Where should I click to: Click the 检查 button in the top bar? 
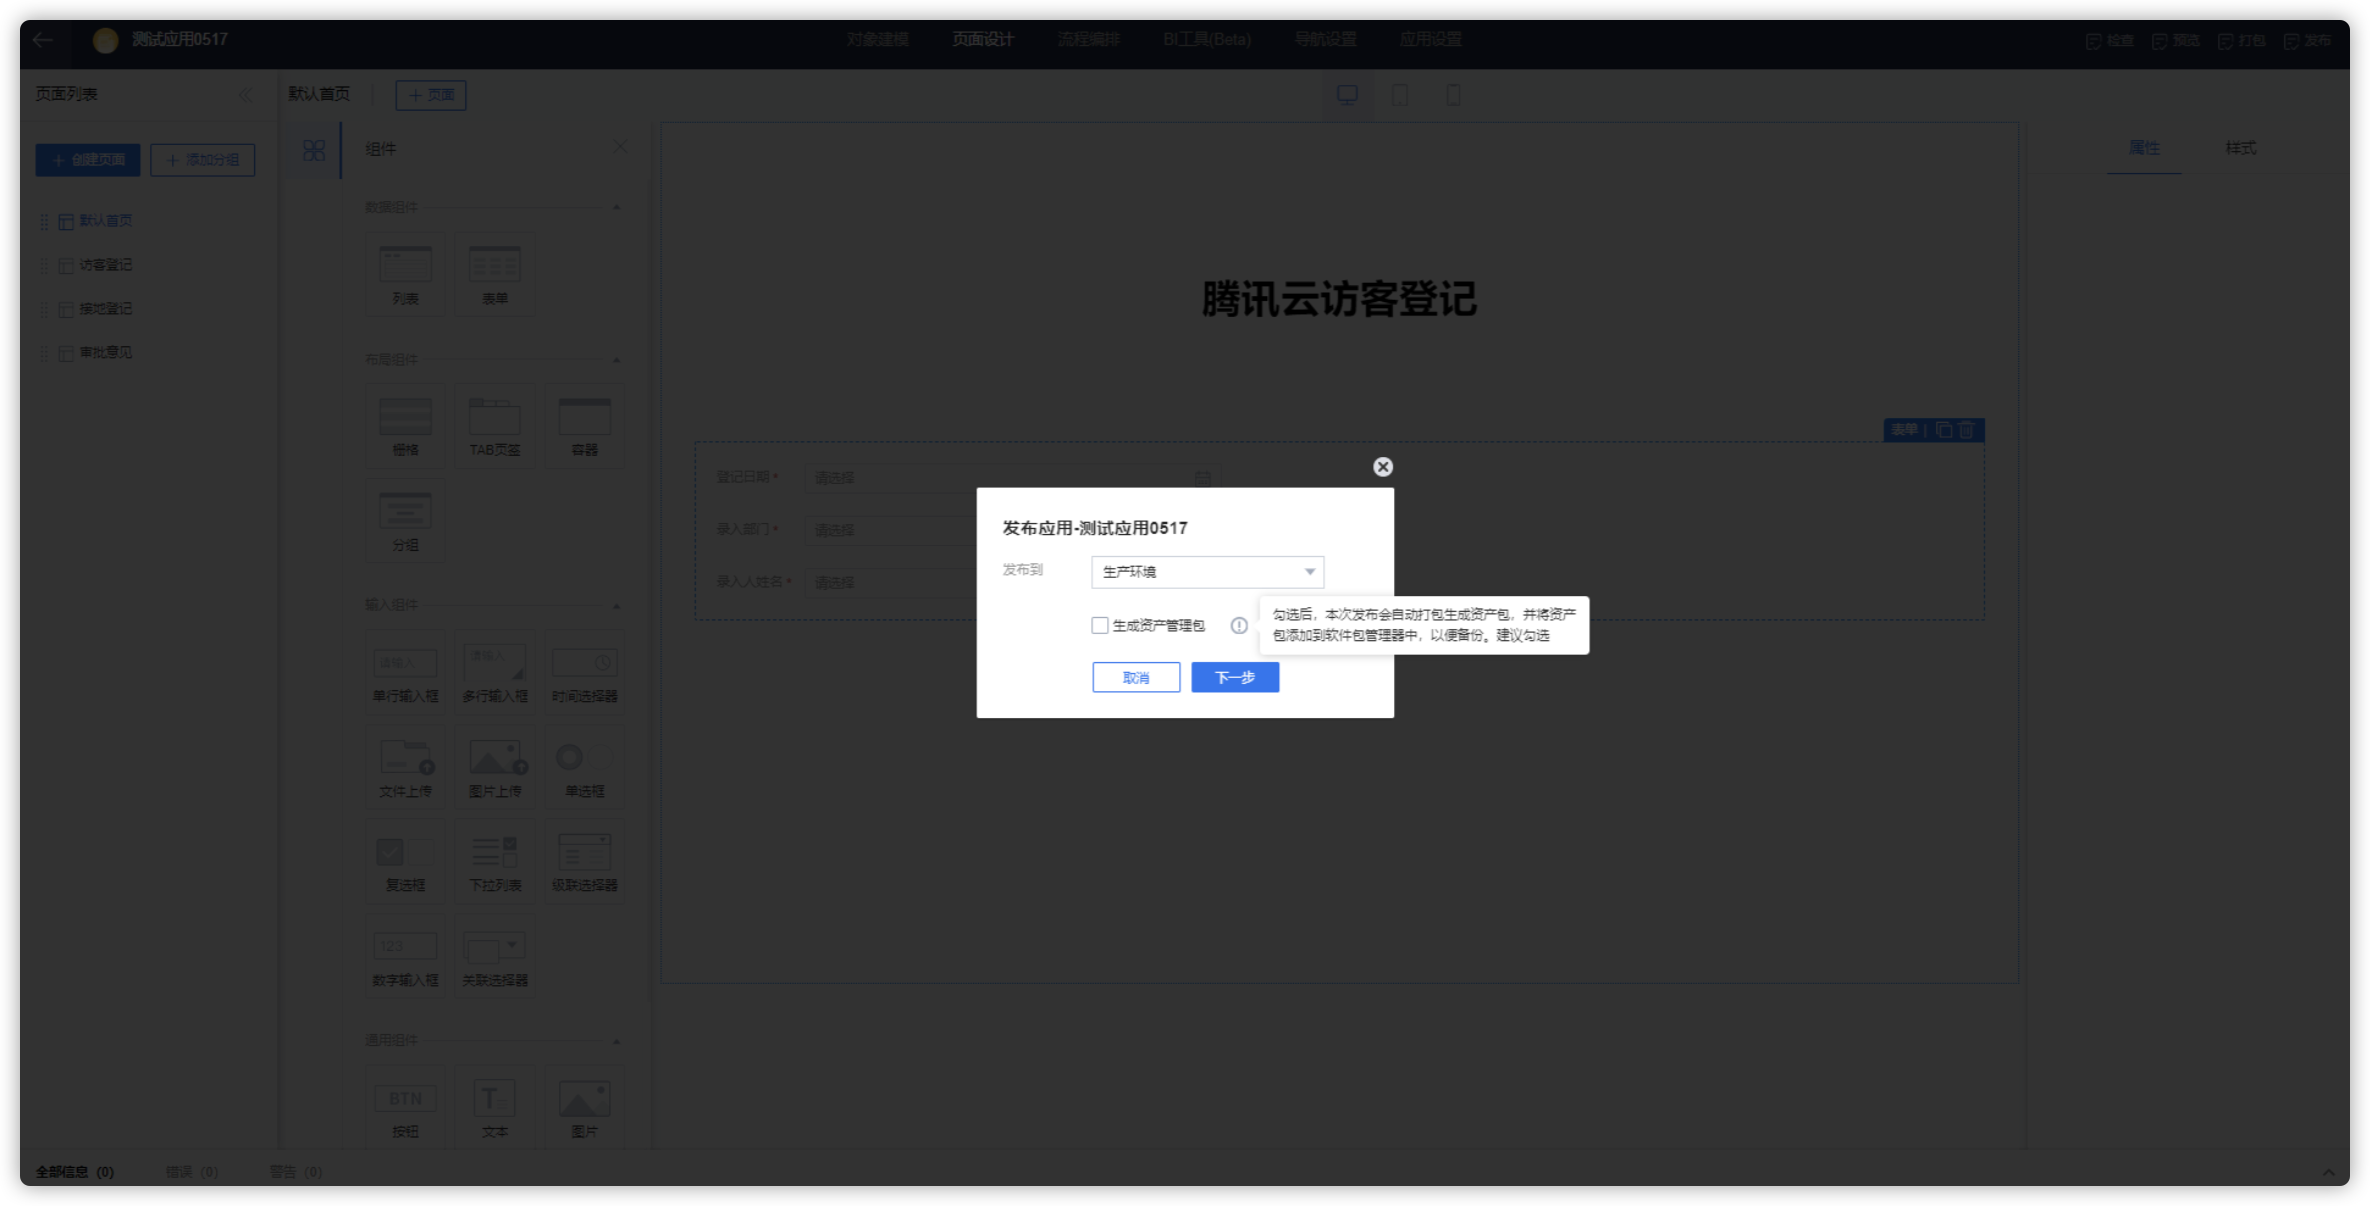[x=2110, y=41]
